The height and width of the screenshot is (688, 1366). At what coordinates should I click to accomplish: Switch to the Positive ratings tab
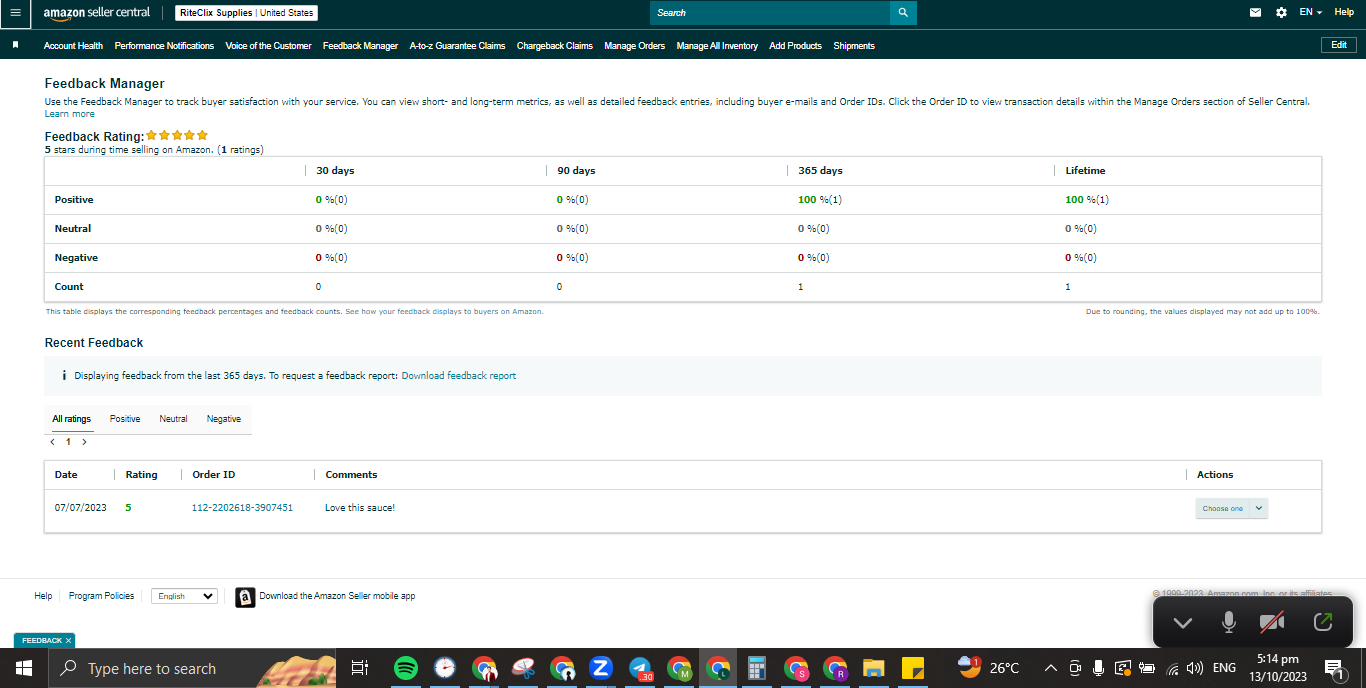tap(125, 419)
